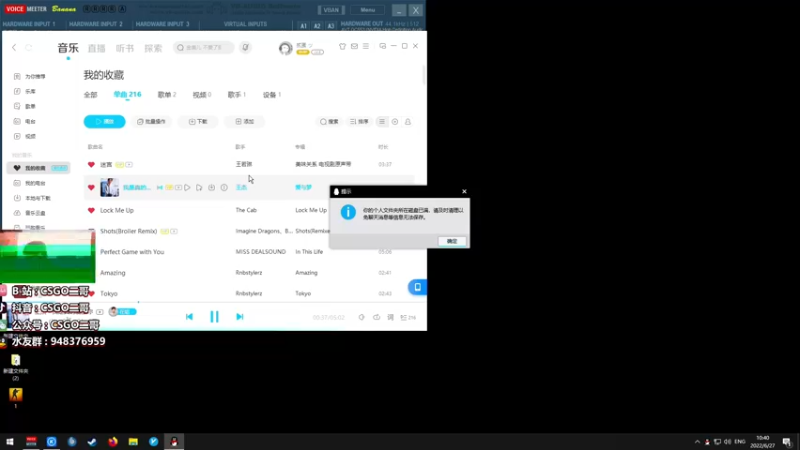Open album In This Life link

(x=309, y=252)
